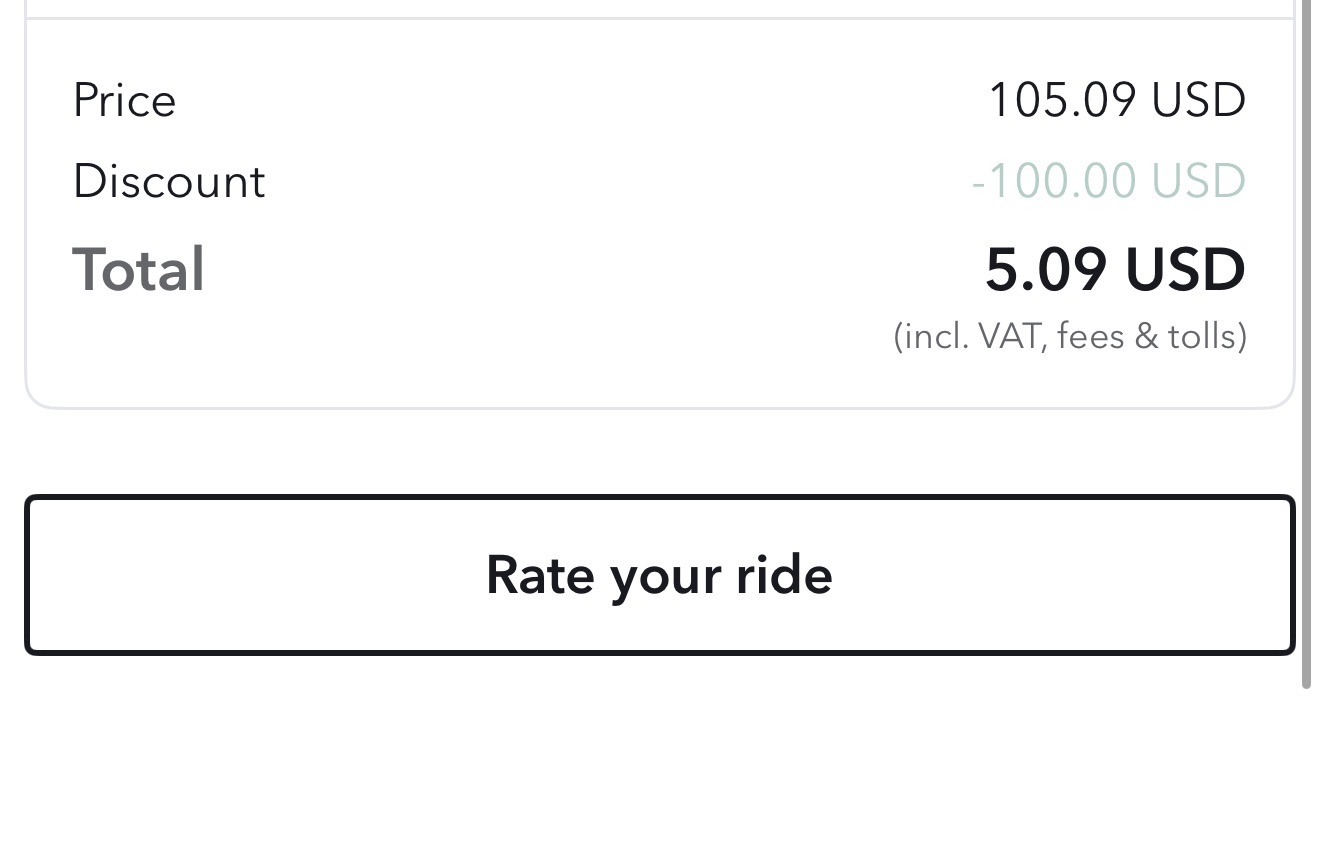Click the incl. VAT, fees & tolls note
The width and height of the screenshot is (1320, 866).
coord(1069,336)
